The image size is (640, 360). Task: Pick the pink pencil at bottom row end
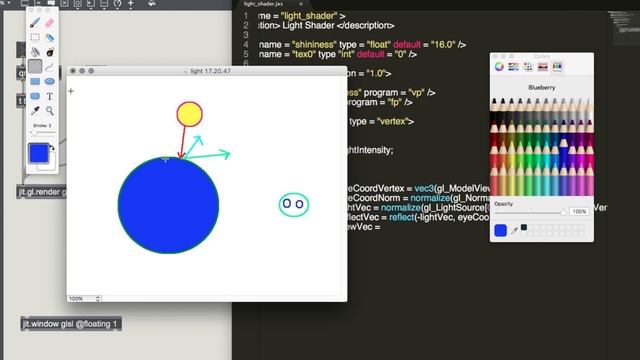pos(589,180)
